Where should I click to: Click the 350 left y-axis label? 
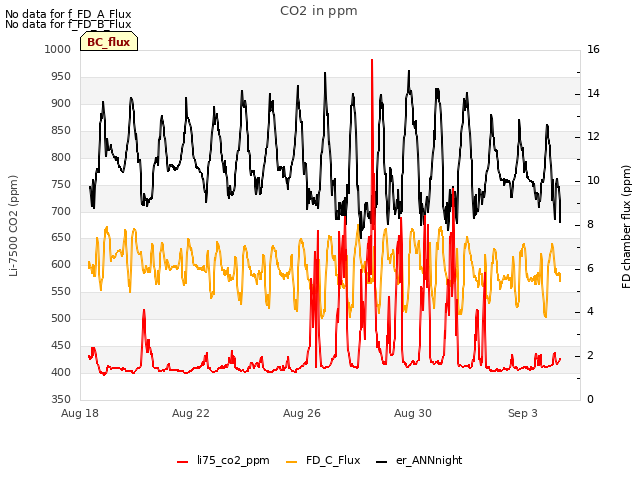61,399
